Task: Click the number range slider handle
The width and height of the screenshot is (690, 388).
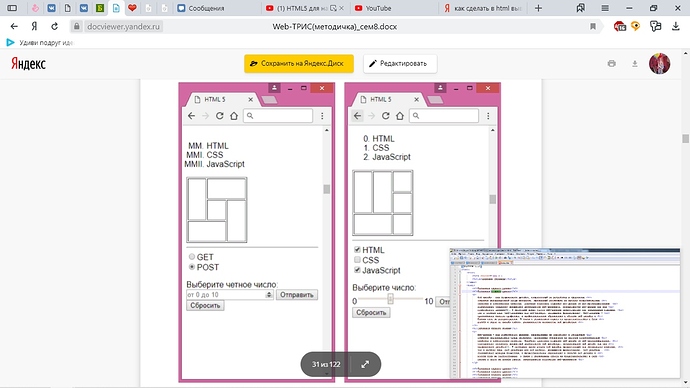Action: 390,299
